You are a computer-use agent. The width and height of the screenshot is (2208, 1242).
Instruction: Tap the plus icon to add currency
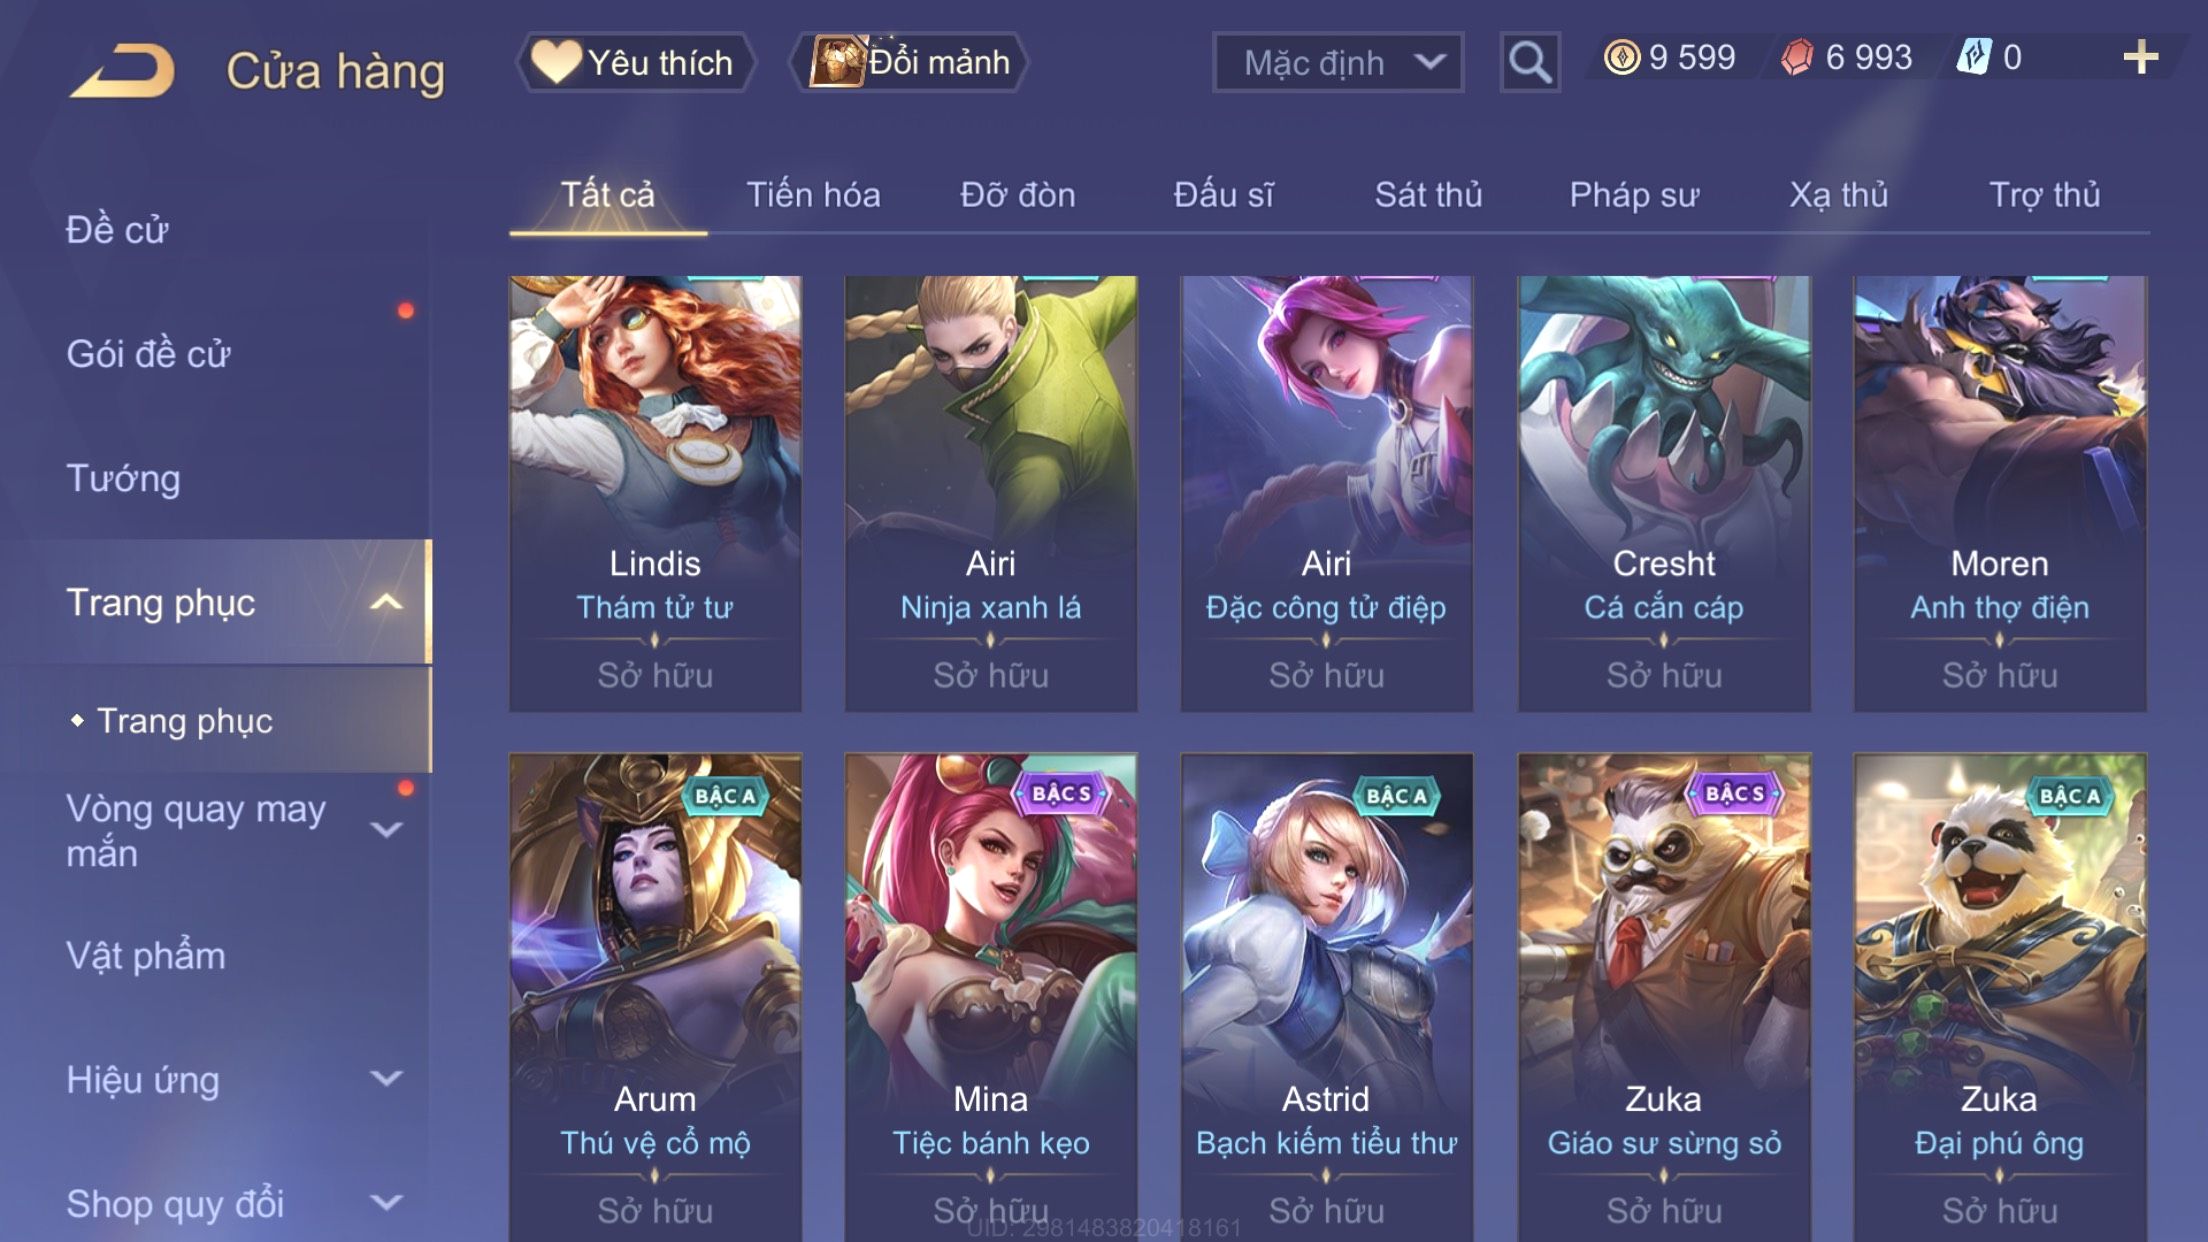click(x=2140, y=58)
